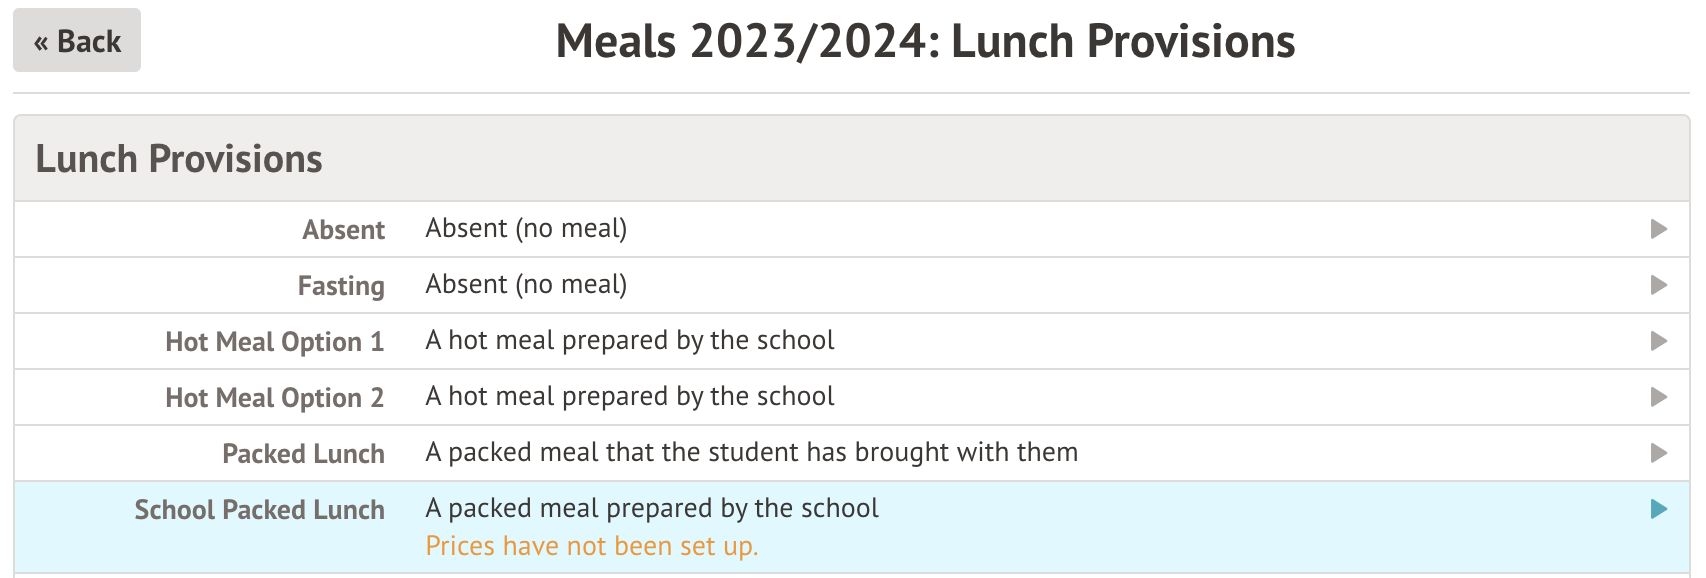Open the Fasting row arrow

click(1658, 285)
